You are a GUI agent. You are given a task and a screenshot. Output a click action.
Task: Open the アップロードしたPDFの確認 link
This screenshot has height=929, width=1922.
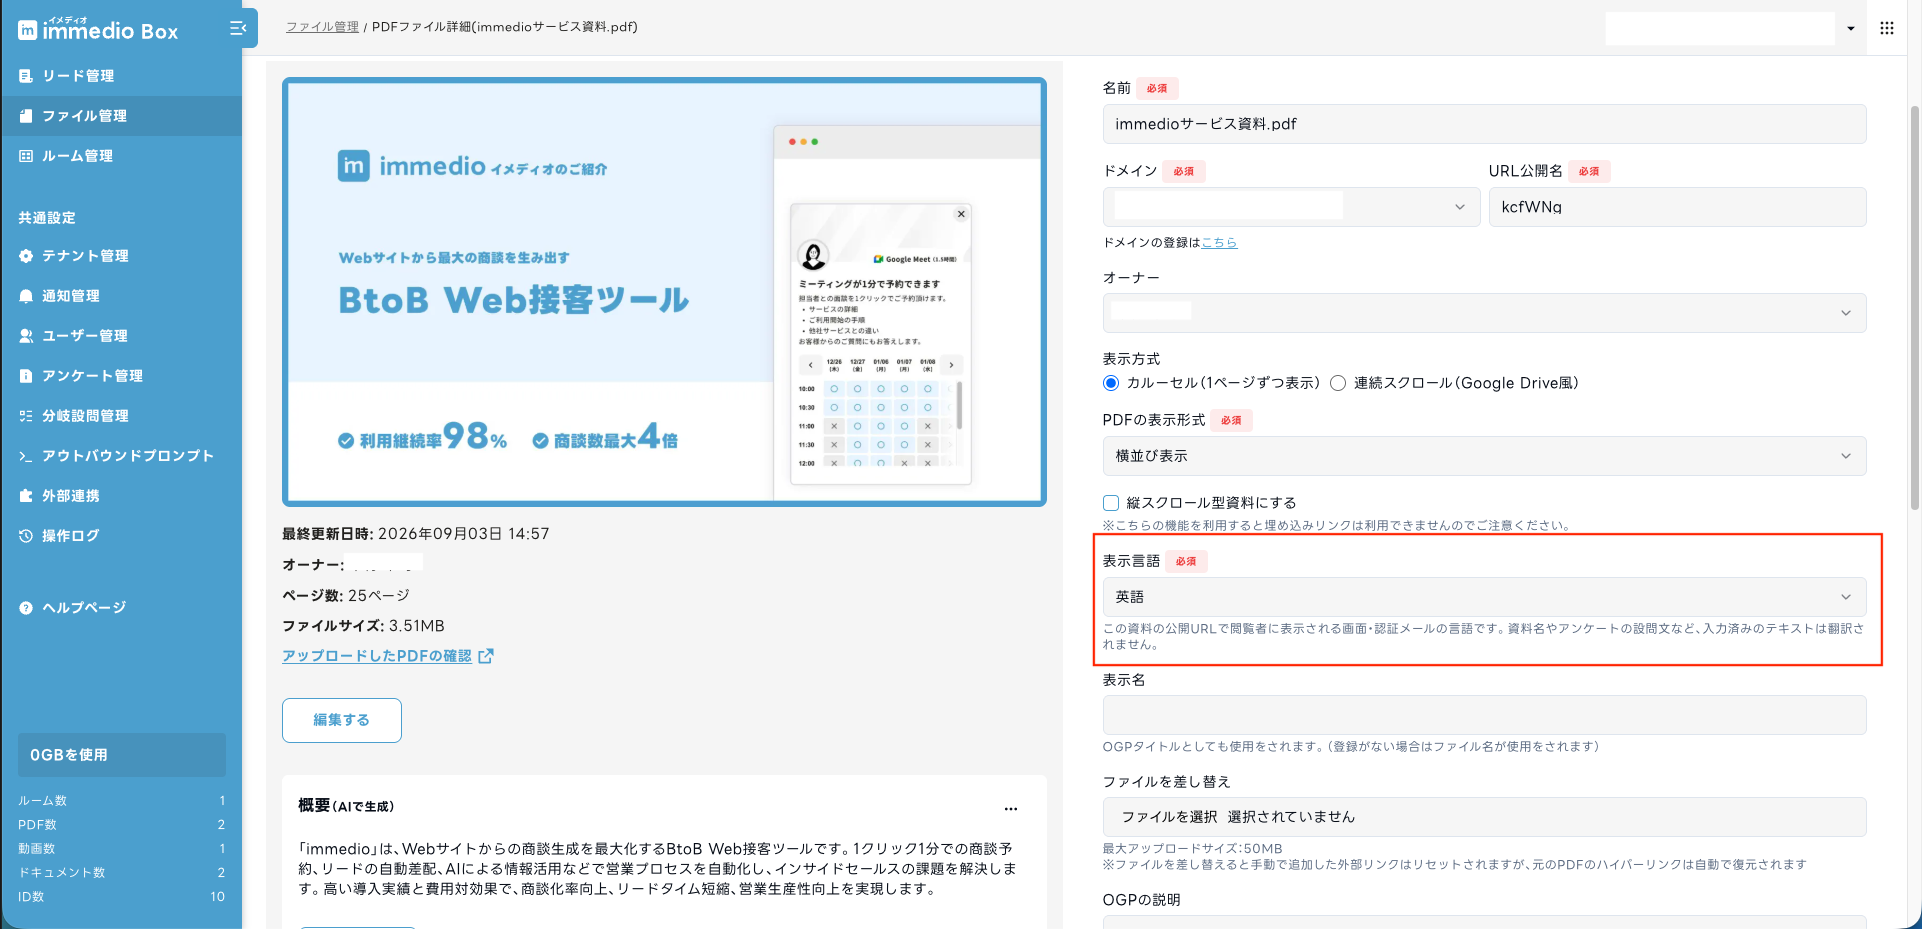pos(377,656)
